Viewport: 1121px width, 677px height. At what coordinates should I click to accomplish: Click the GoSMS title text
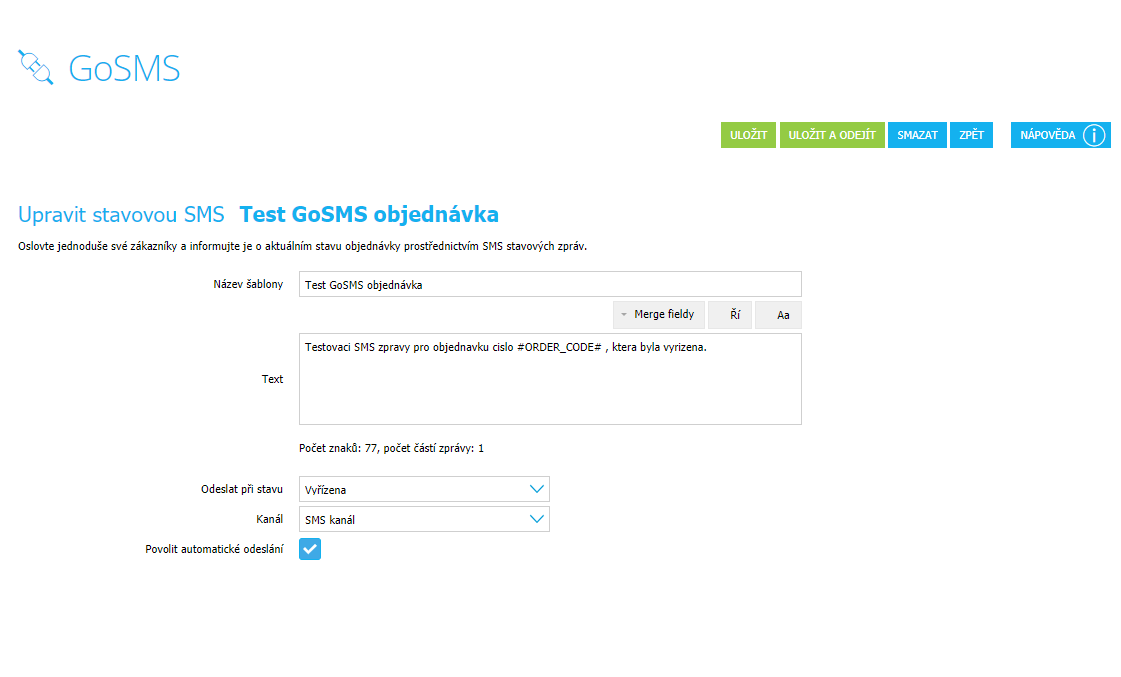[124, 69]
